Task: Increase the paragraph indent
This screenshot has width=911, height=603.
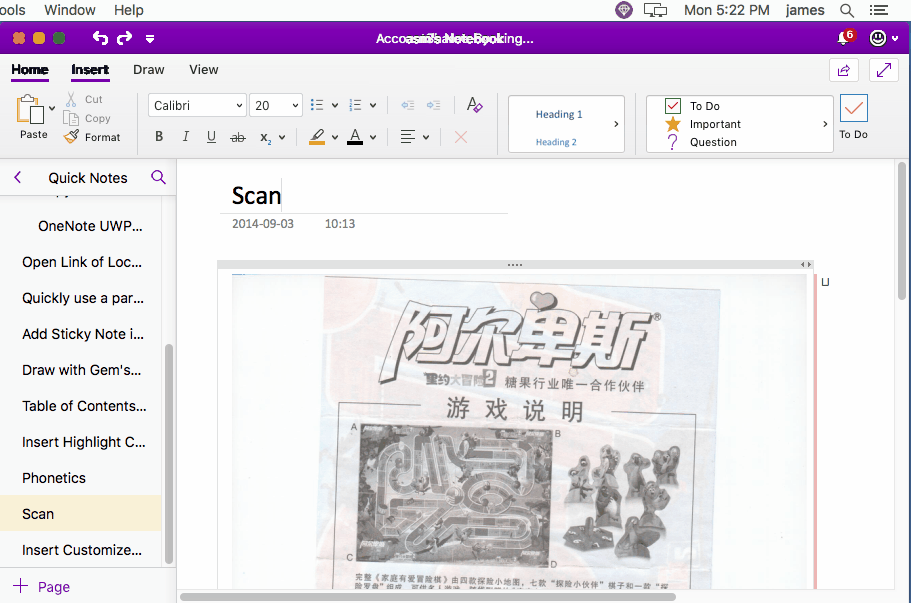Action: (x=433, y=105)
